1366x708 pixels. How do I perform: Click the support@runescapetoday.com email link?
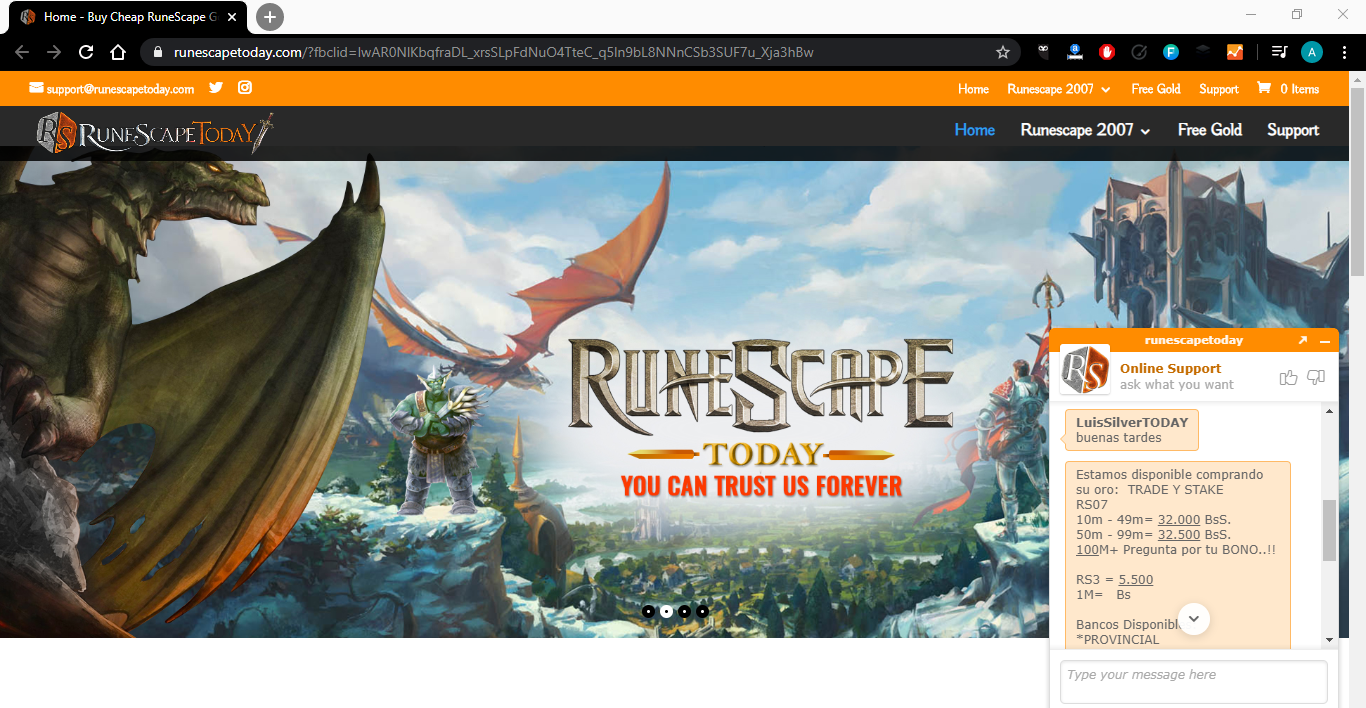[120, 89]
